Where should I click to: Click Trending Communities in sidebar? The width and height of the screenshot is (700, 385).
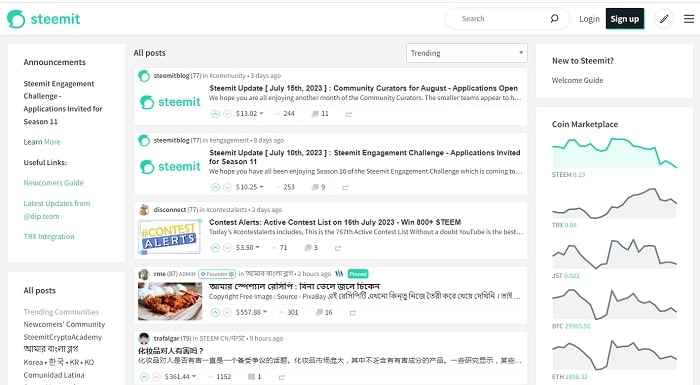pos(61,312)
